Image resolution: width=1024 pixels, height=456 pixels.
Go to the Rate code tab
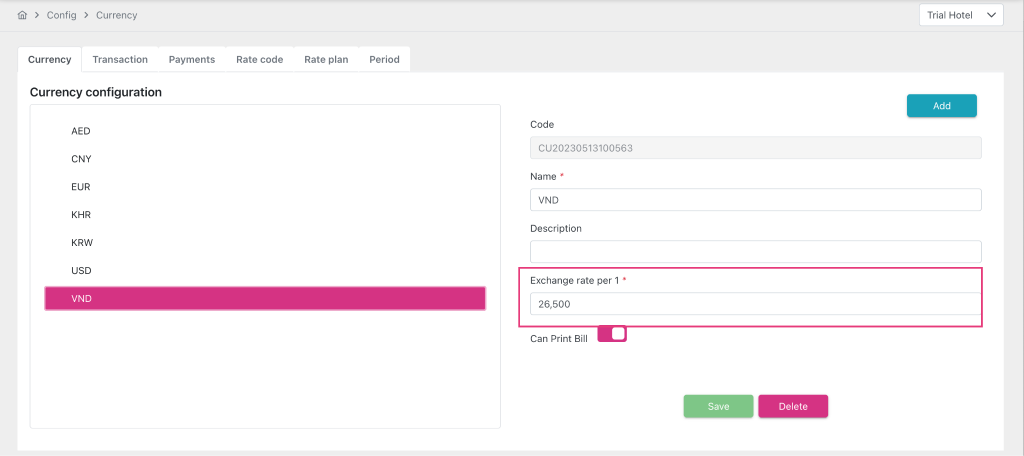[x=259, y=60]
